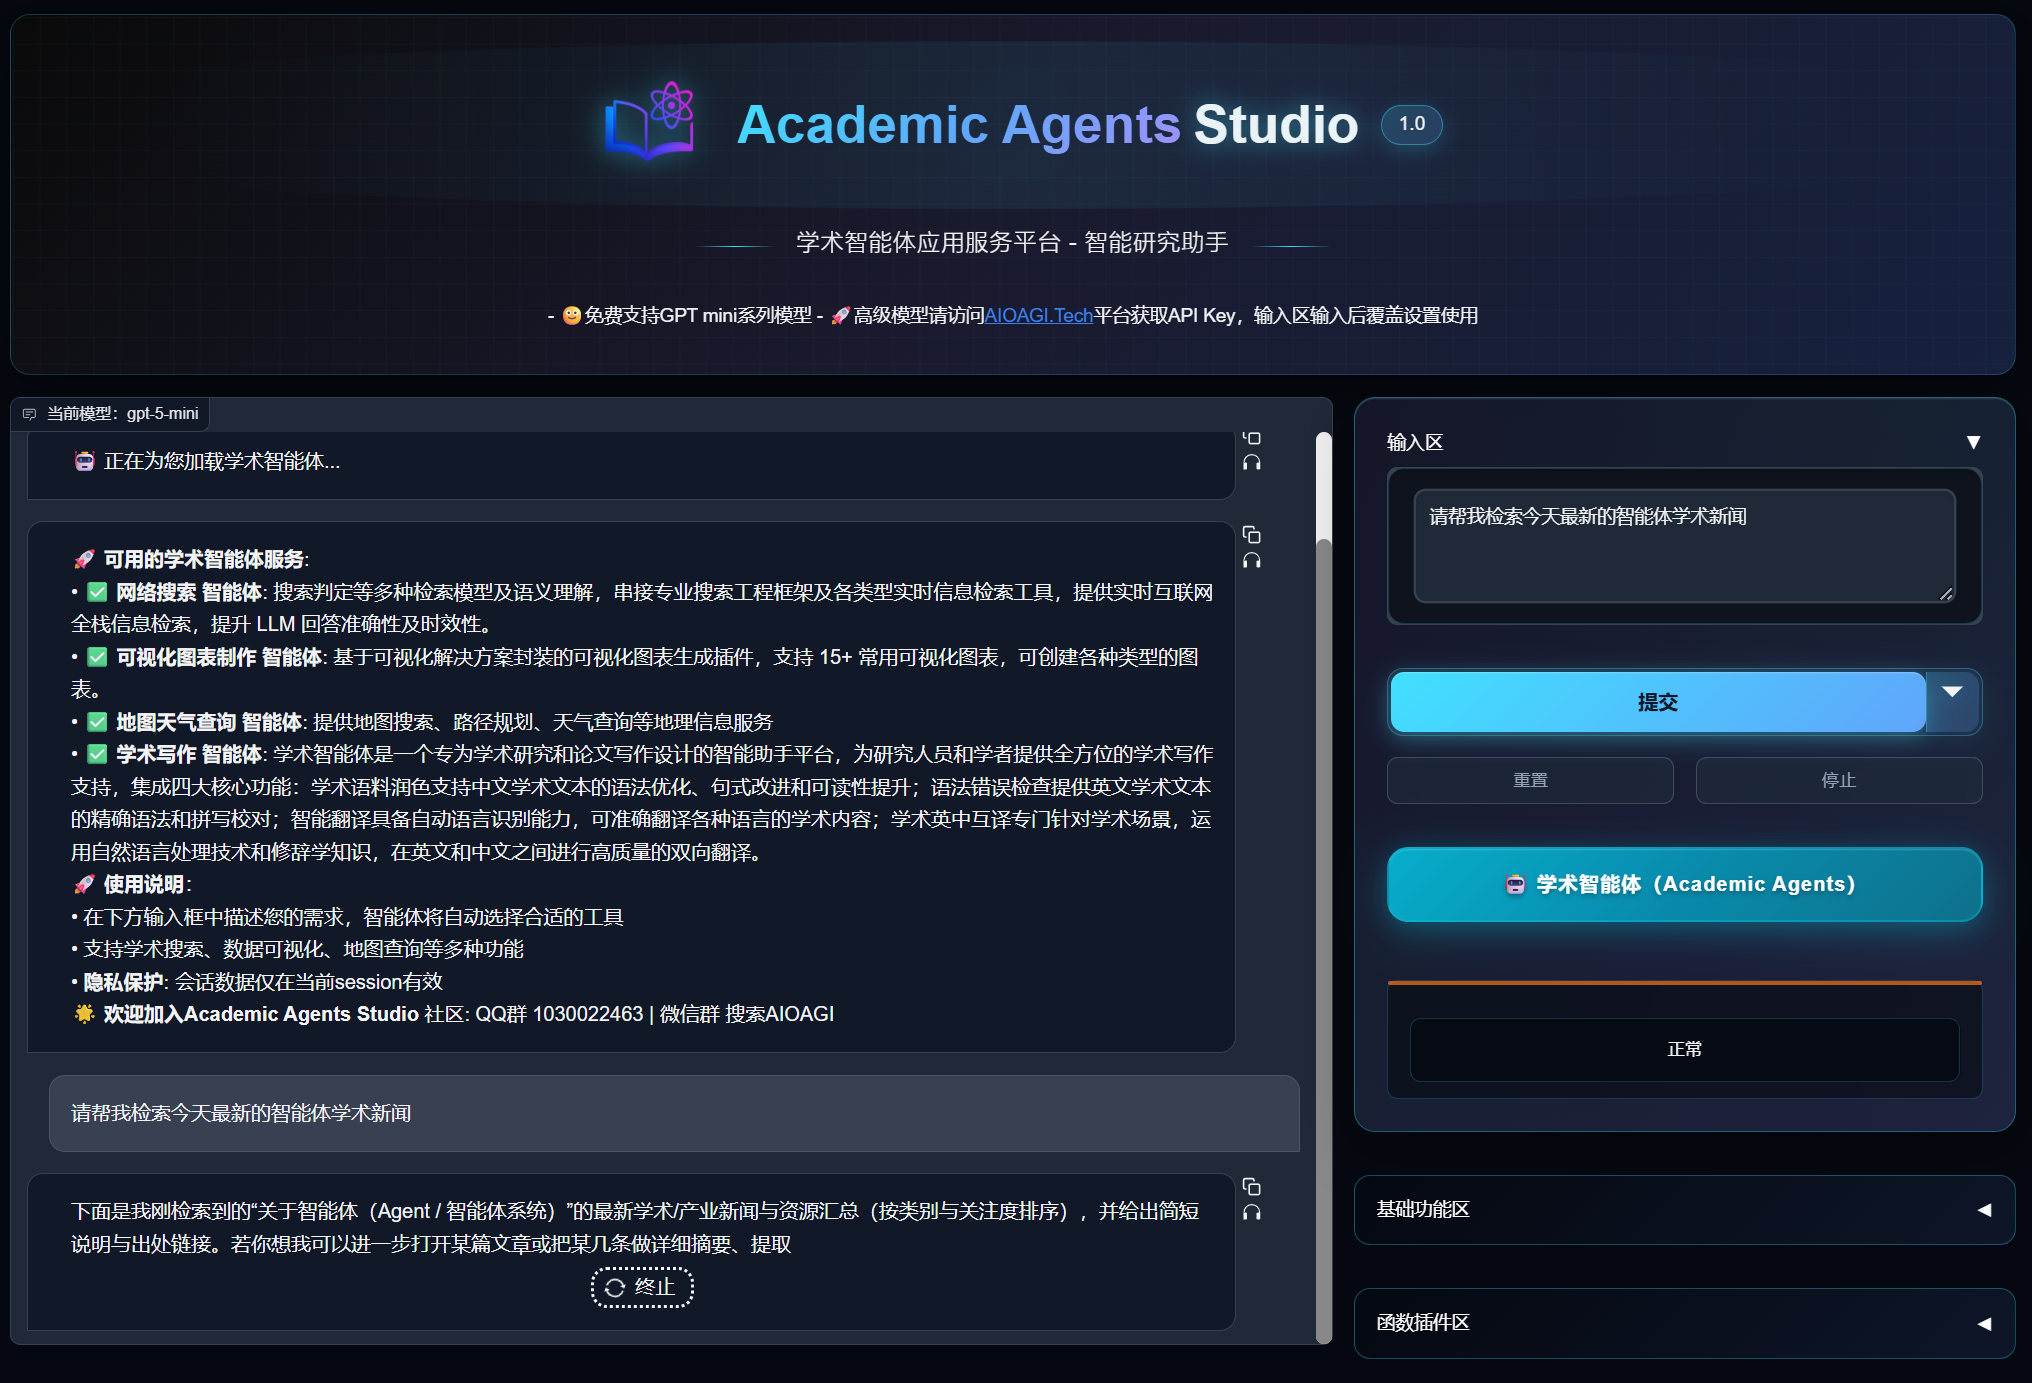Launch 学术智能体 (Academic Agents) plugin
This screenshot has height=1383, width=2032.
tap(1683, 884)
